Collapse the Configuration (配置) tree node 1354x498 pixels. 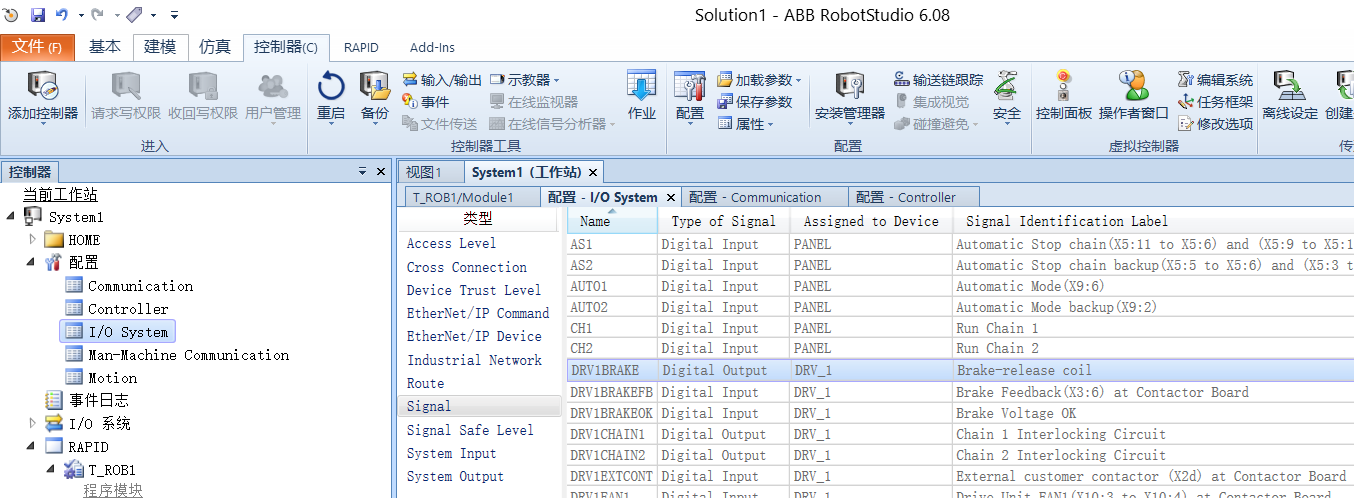pyautogui.click(x=33, y=262)
